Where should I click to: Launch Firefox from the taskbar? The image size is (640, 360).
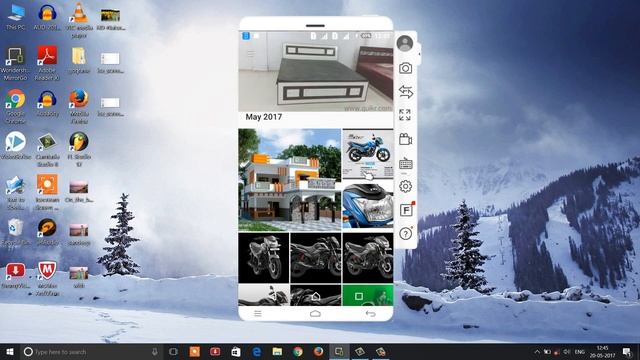[318, 351]
